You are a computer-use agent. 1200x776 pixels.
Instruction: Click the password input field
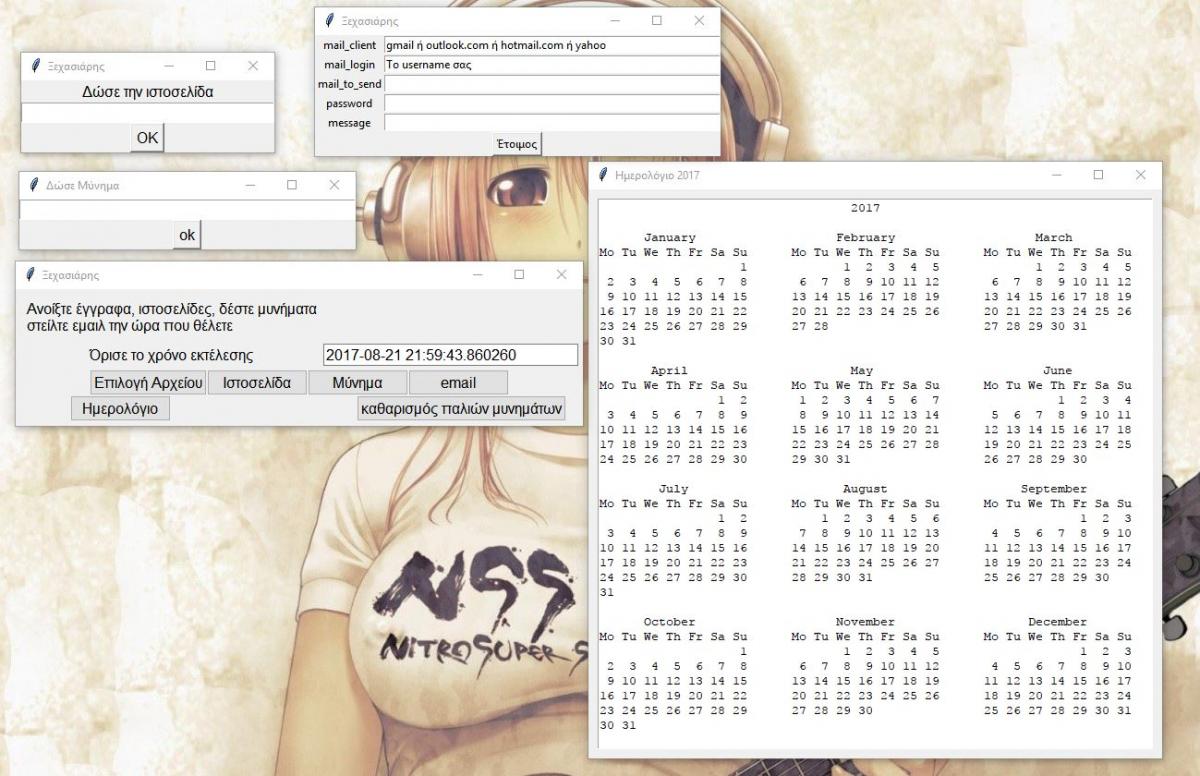tap(551, 103)
